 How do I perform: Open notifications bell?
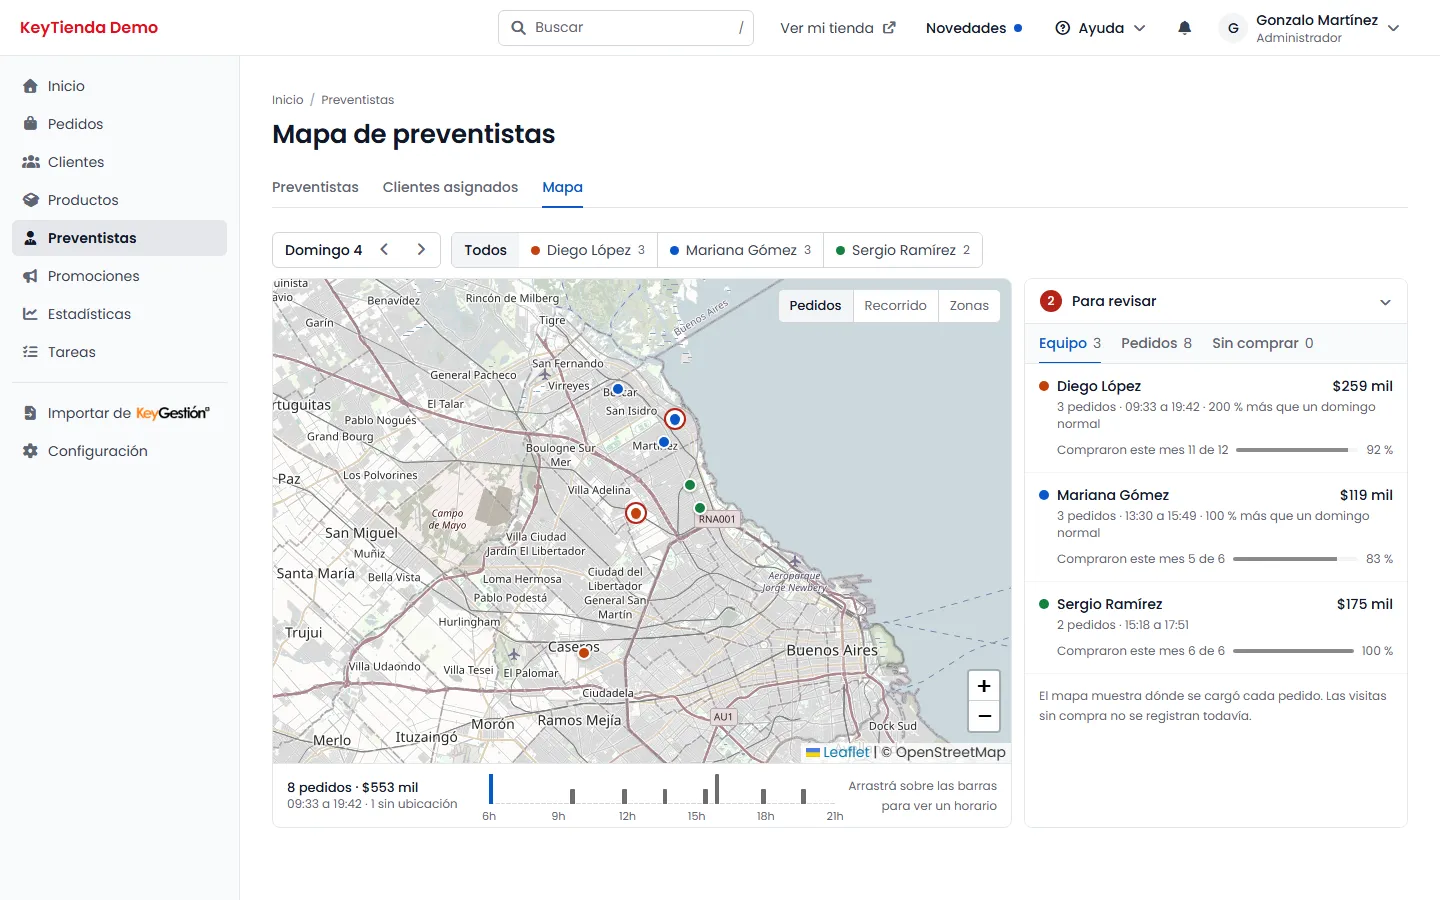1184,28
